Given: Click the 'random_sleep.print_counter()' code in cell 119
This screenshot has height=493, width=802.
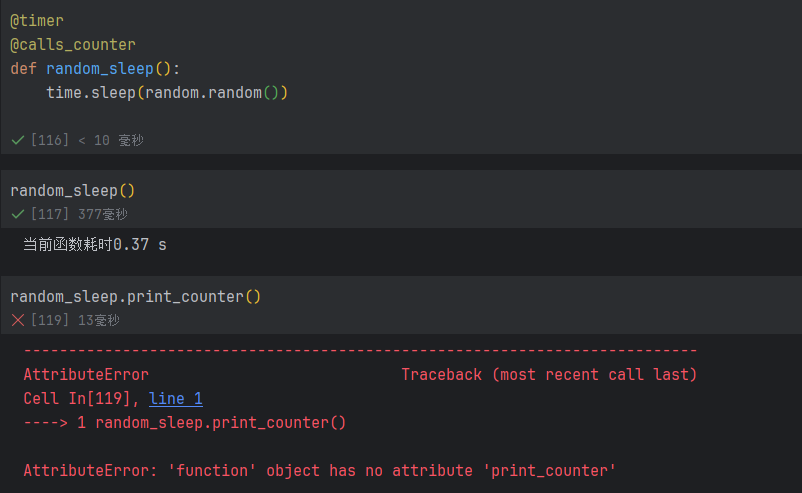Looking at the screenshot, I should [136, 297].
